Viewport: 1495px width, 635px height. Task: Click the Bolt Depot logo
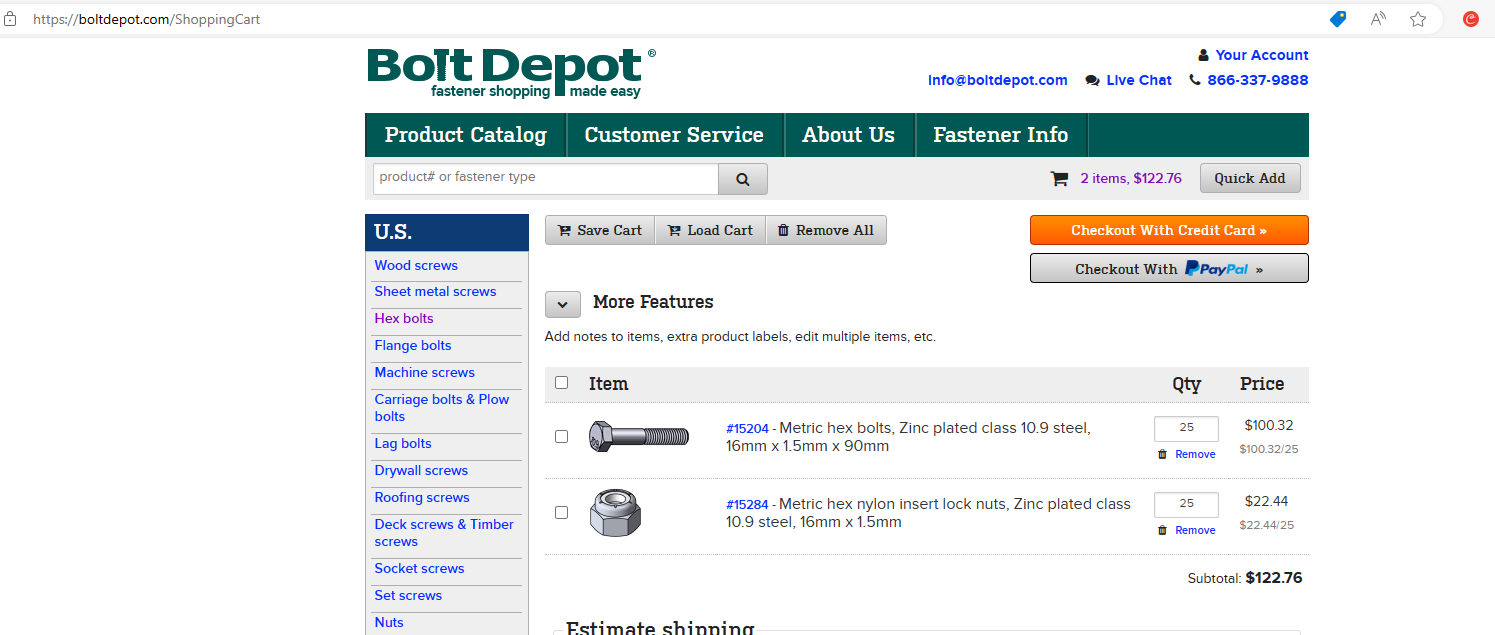pos(512,74)
